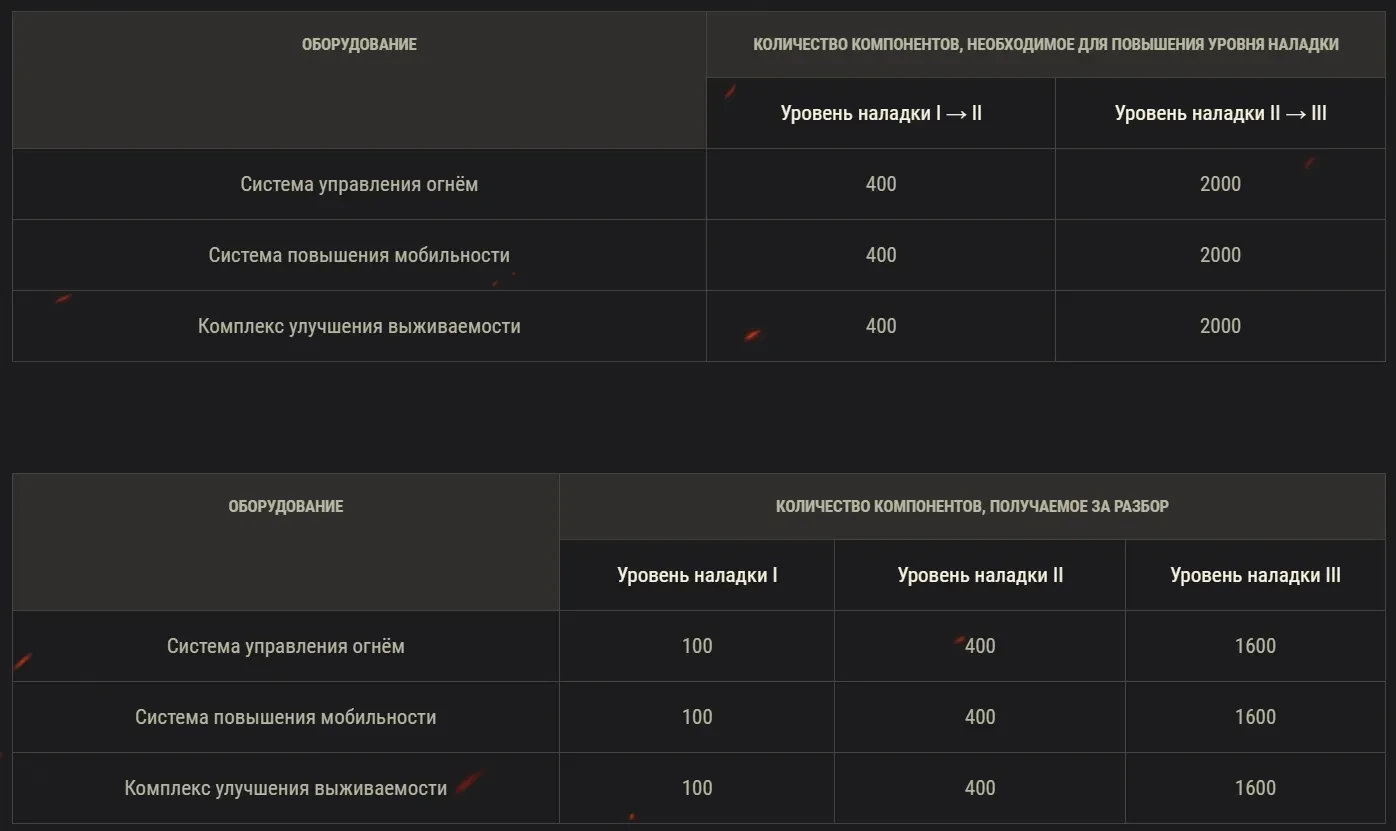Click "Система управления огнём" in the upgrade table
Screen dimensions: 1396x831
(x=359, y=184)
